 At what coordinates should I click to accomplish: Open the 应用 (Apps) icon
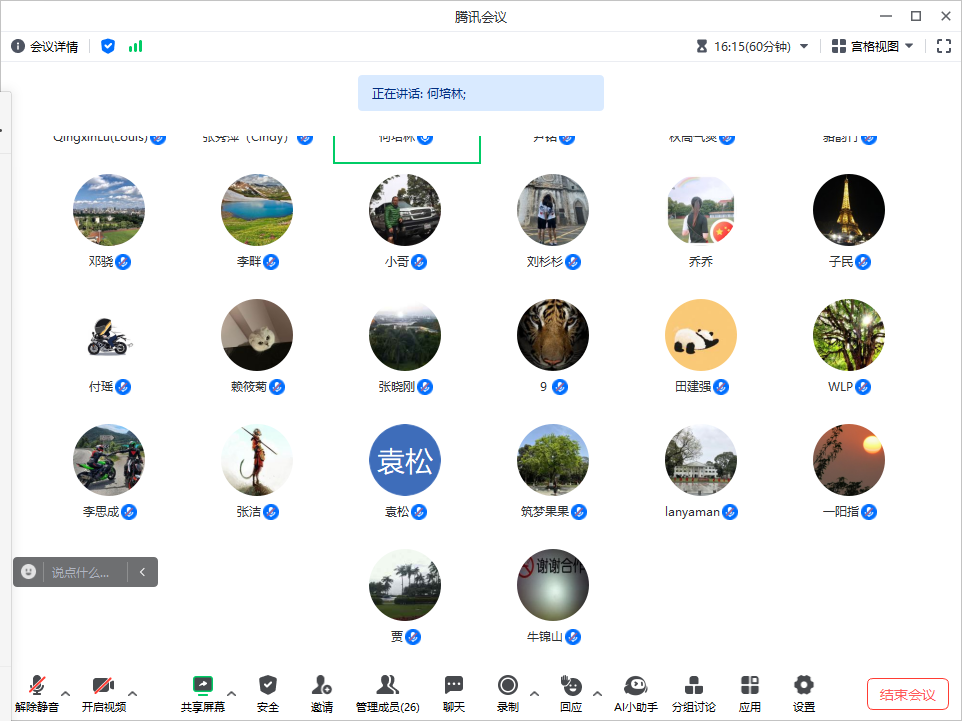749,692
